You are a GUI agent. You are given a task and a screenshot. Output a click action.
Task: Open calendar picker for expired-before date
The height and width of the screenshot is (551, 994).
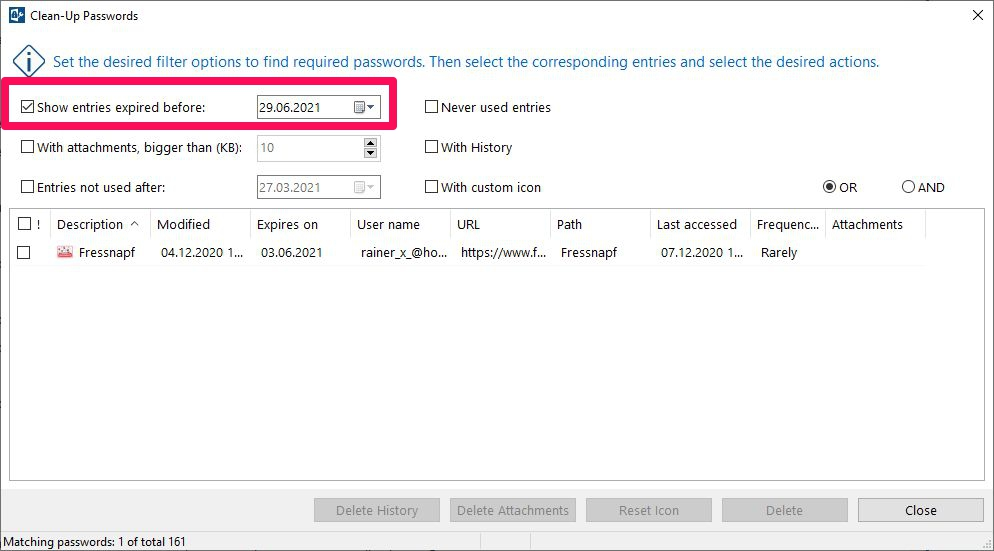click(x=364, y=107)
